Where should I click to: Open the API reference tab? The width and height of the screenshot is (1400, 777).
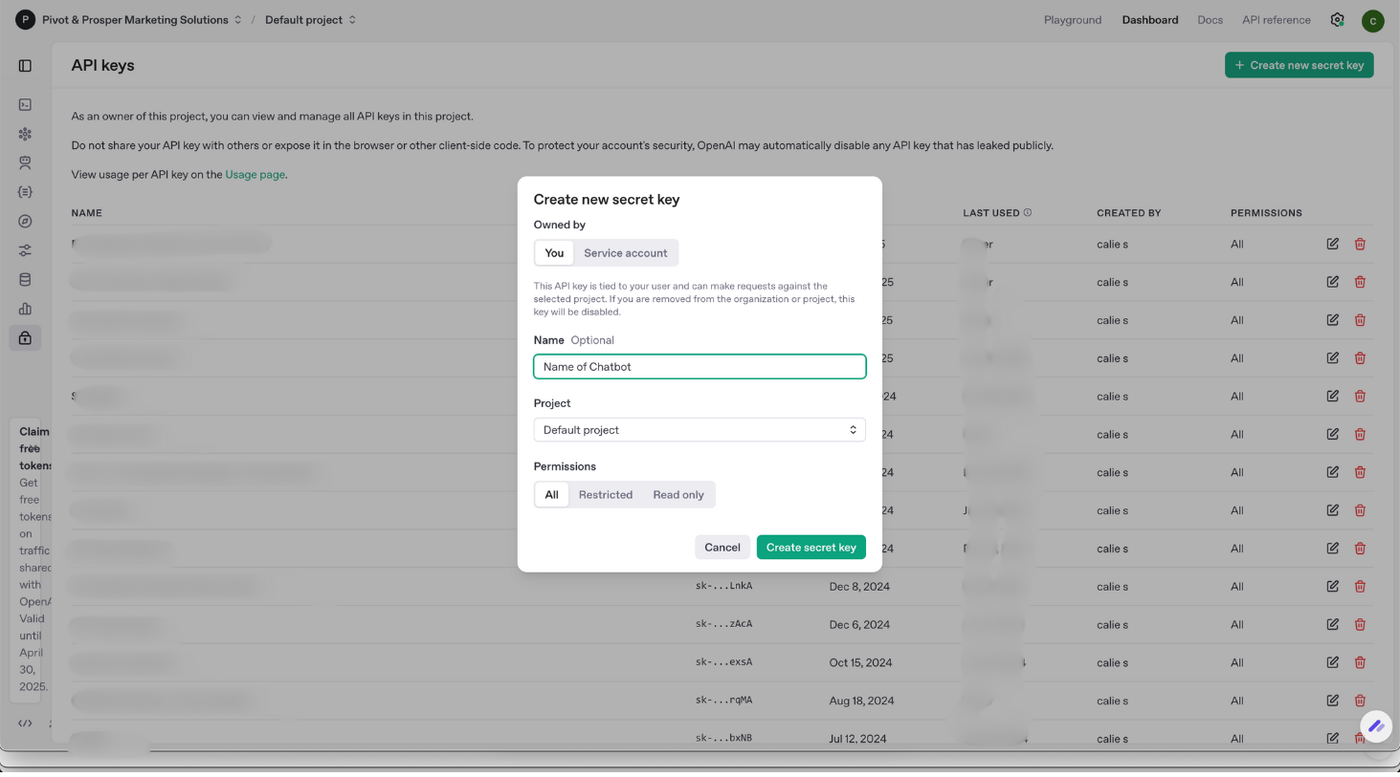click(x=1276, y=20)
